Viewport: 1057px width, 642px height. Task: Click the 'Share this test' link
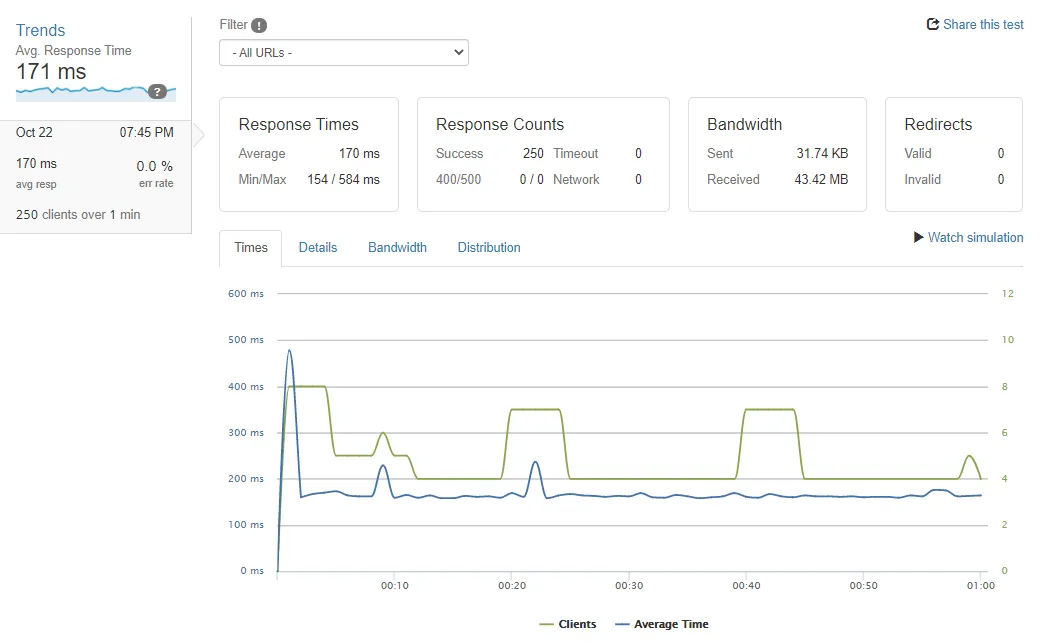click(x=982, y=24)
